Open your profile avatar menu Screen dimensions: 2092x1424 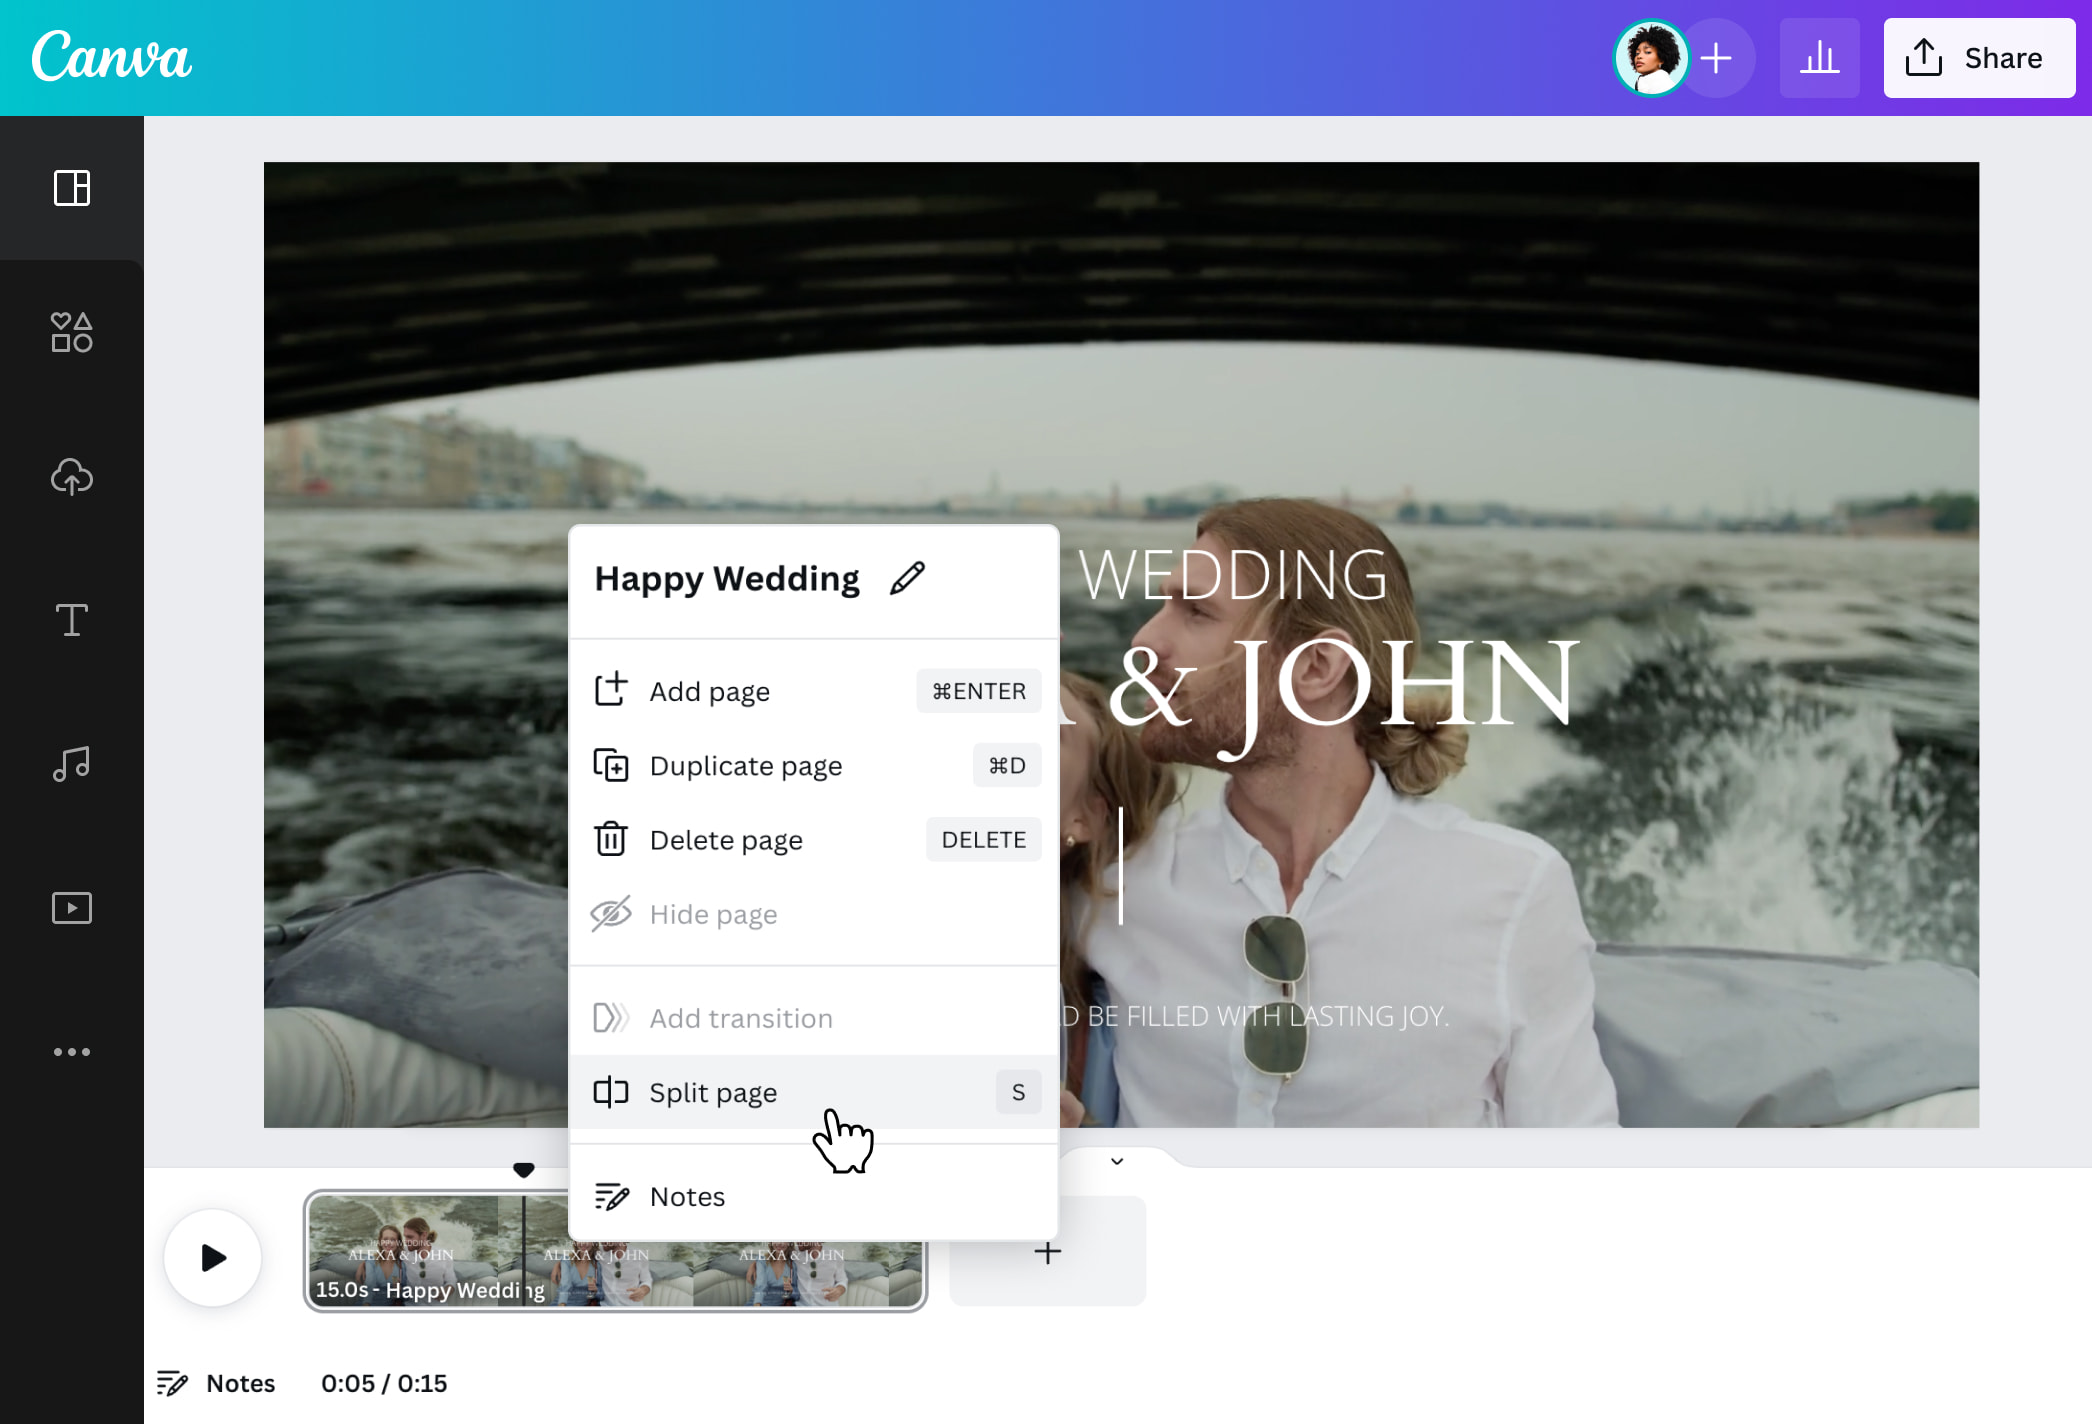1652,57
